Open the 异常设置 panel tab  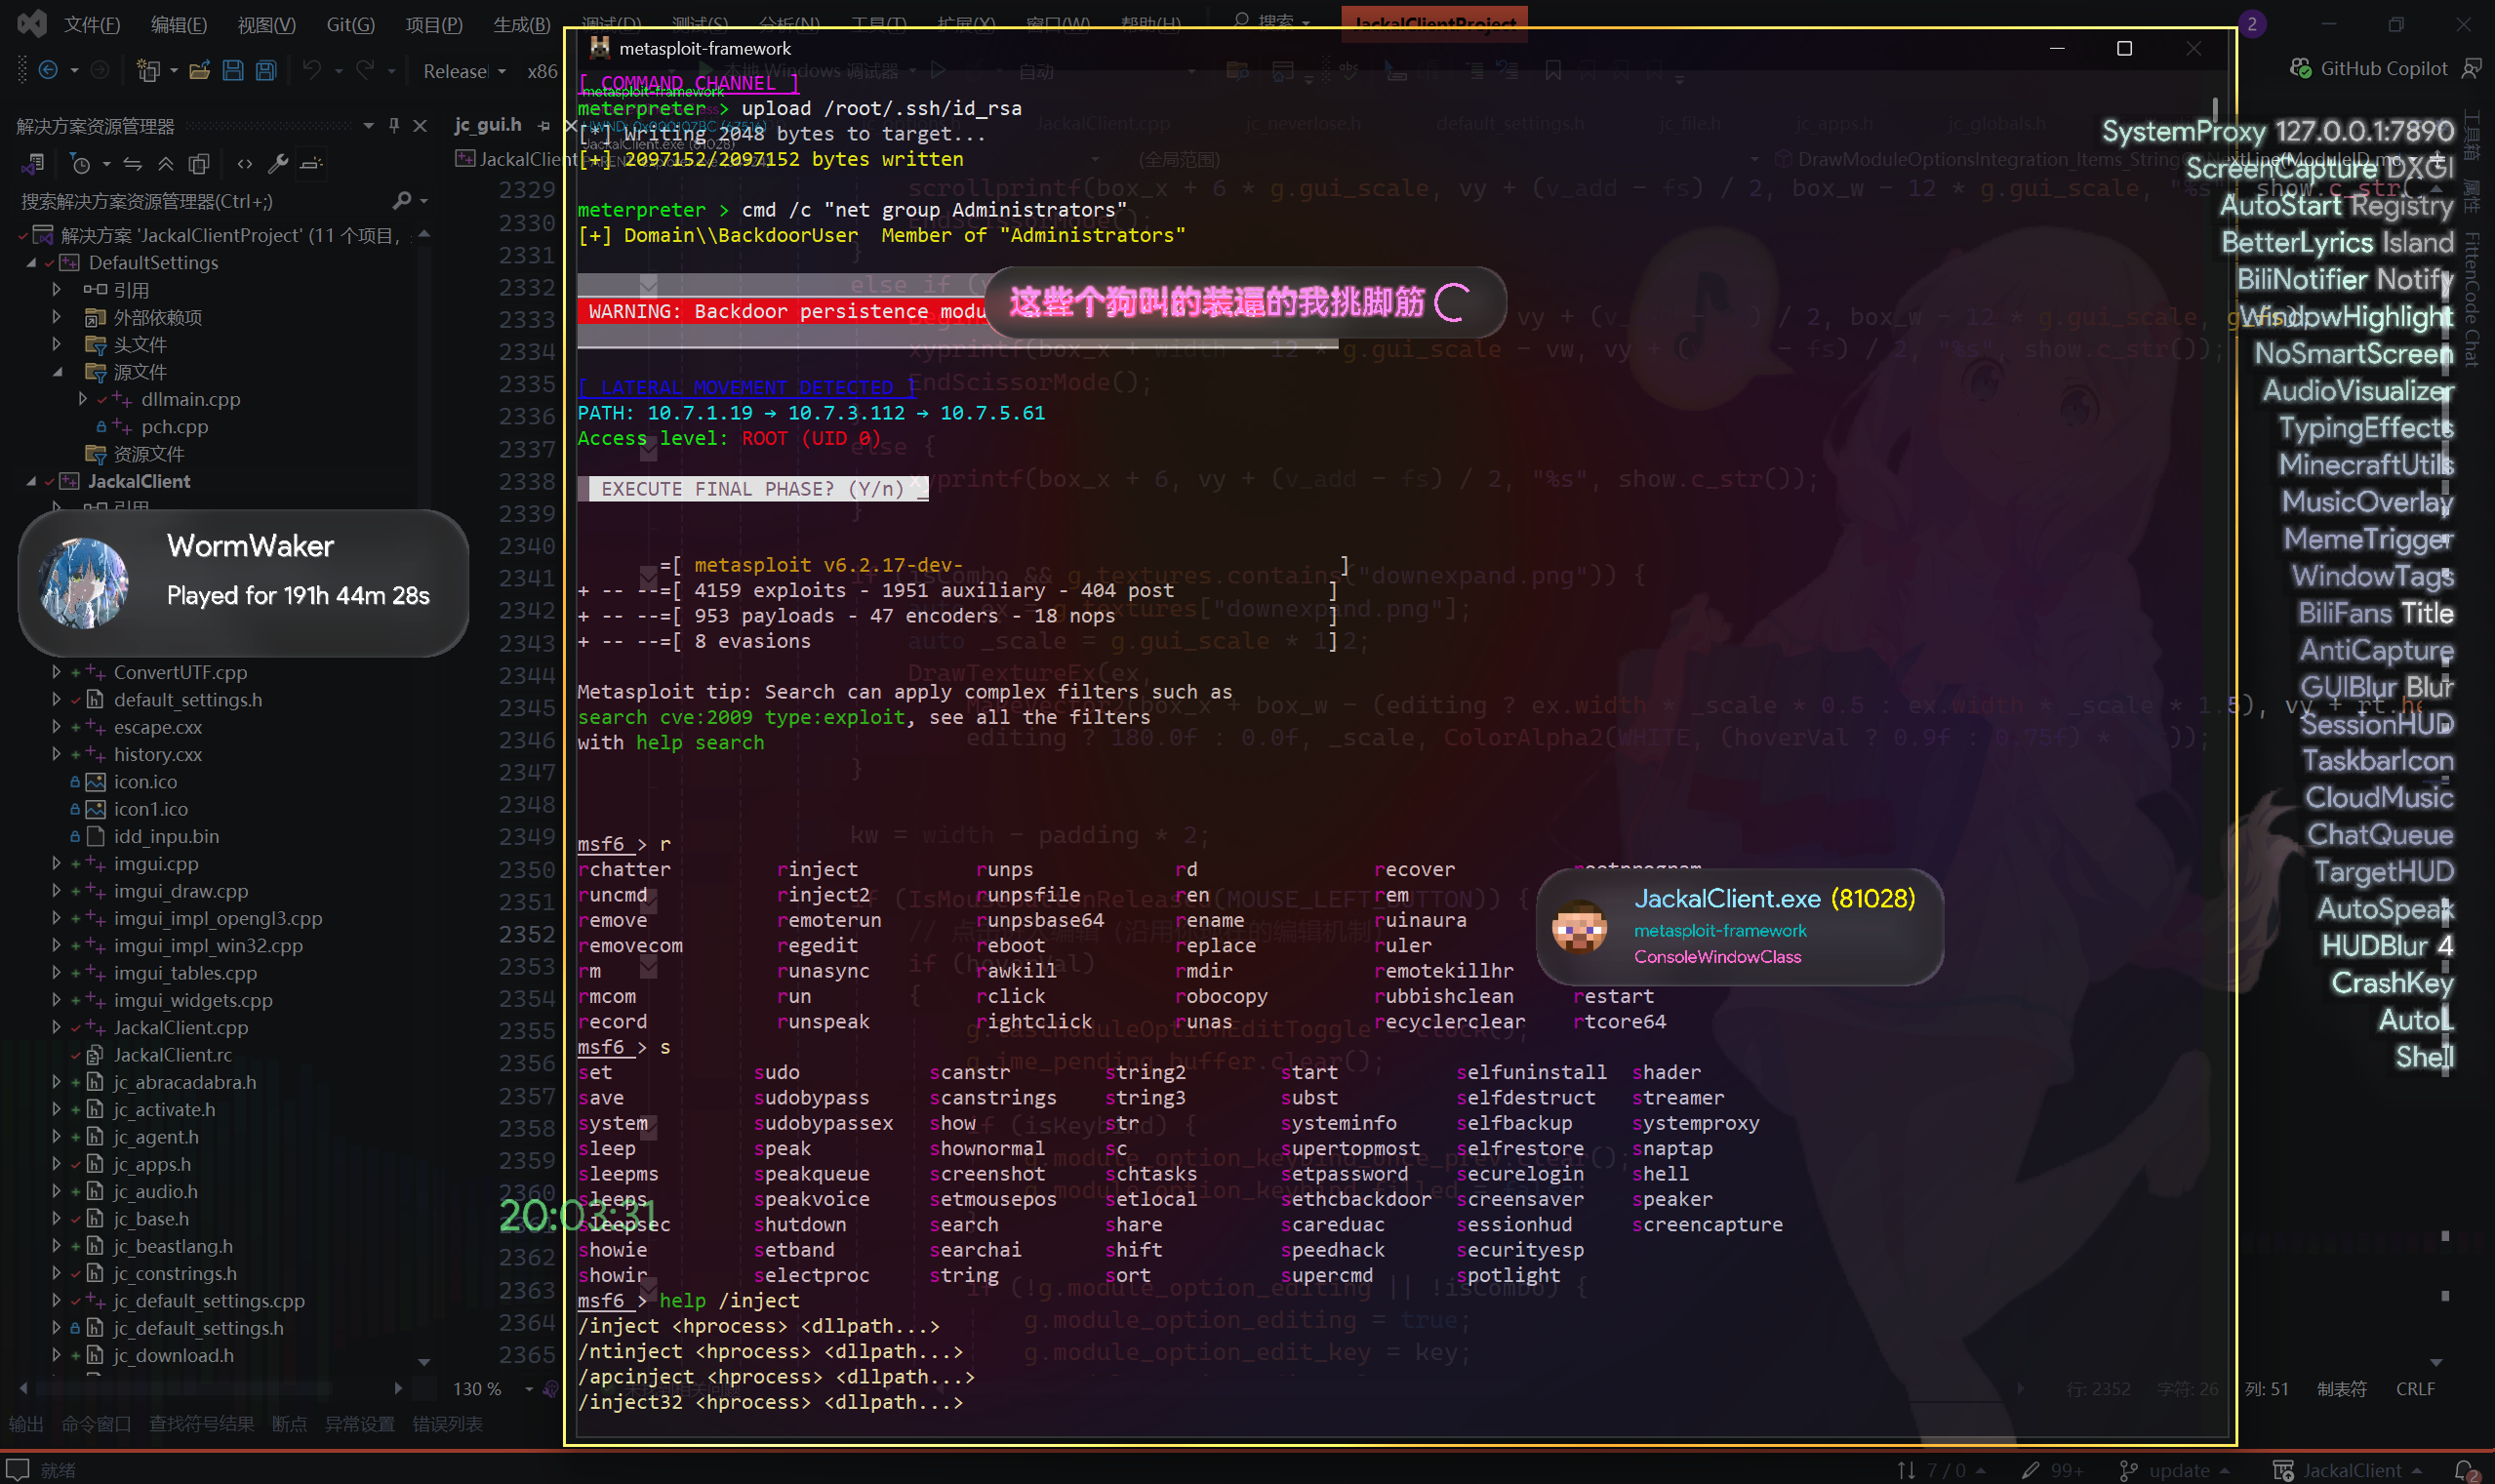pos(359,1424)
